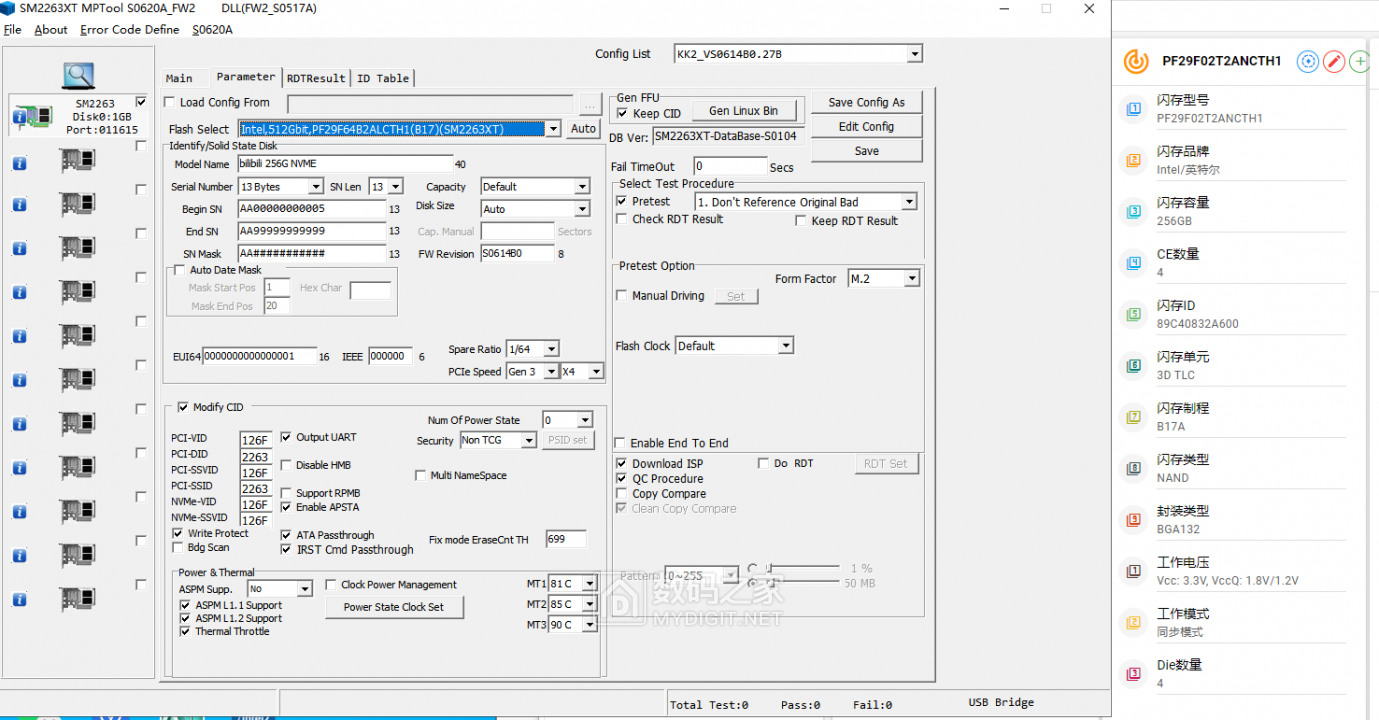Viewport: 1379px width, 720px height.
Task: Click the numbered icon beside 闪存ID
Action: pyautogui.click(x=1134, y=314)
